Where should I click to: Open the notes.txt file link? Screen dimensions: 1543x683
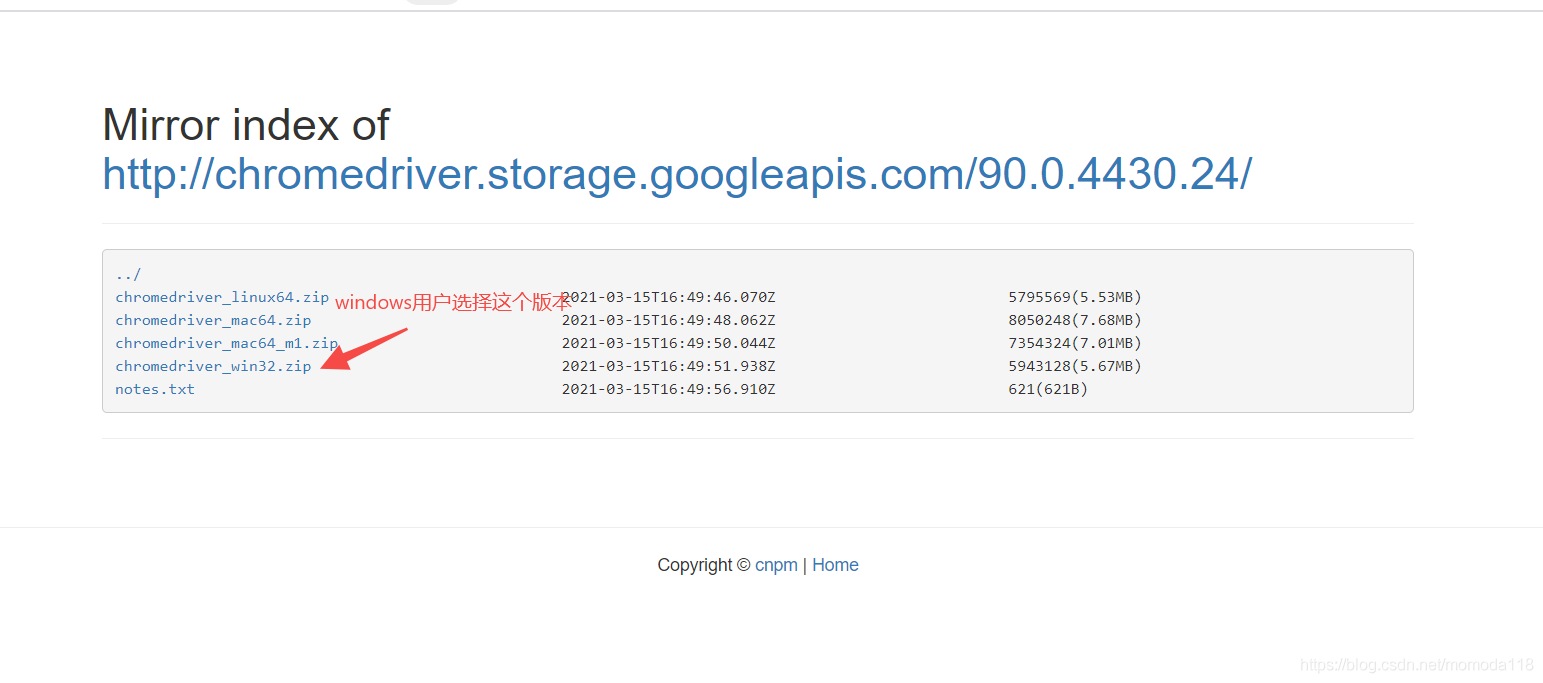point(155,389)
